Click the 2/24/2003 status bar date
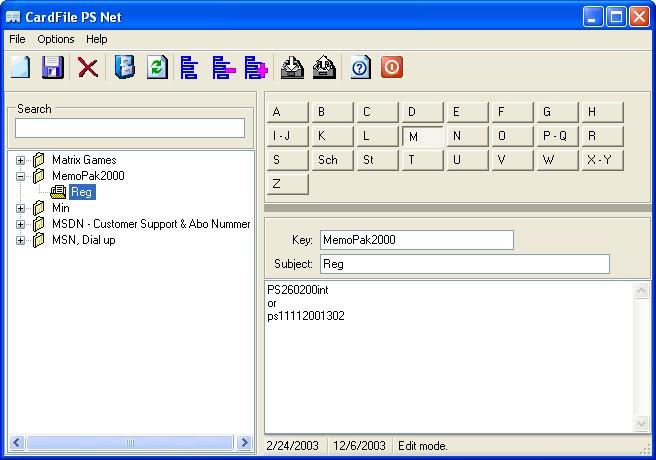The height and width of the screenshot is (460, 656). click(292, 446)
